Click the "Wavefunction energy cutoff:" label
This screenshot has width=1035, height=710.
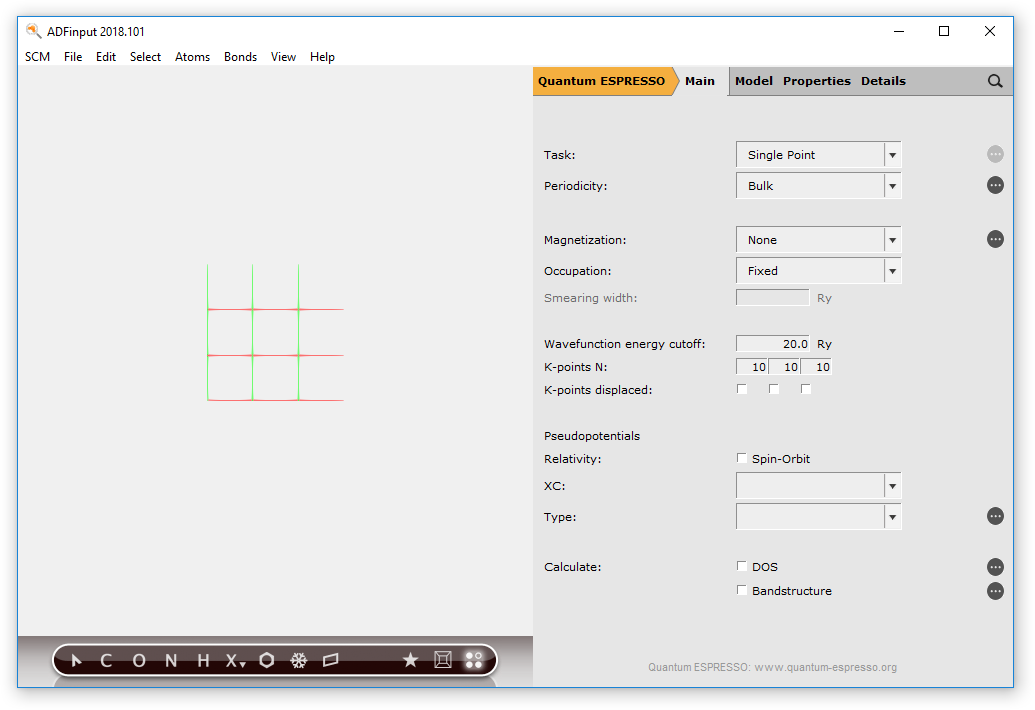coord(624,344)
